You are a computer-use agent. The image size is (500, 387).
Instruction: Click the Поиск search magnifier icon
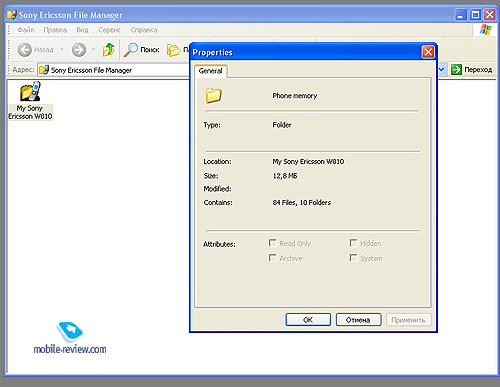click(131, 50)
